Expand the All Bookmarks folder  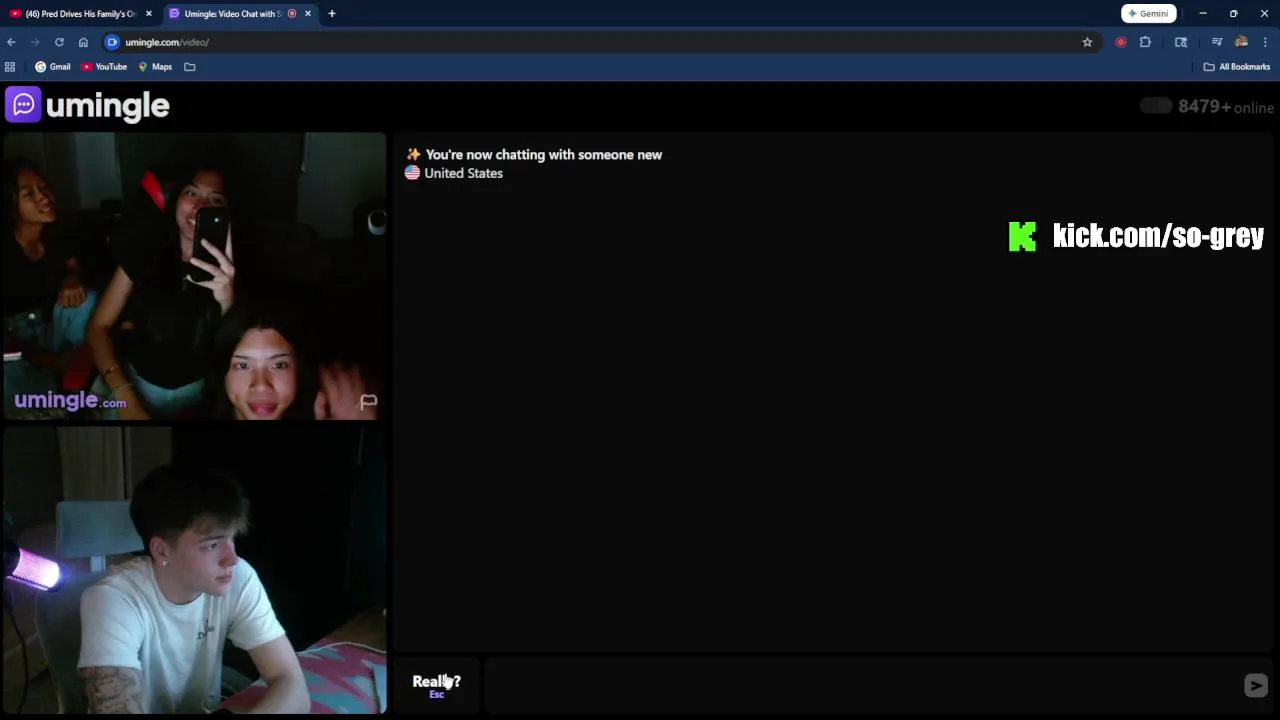click(1237, 67)
